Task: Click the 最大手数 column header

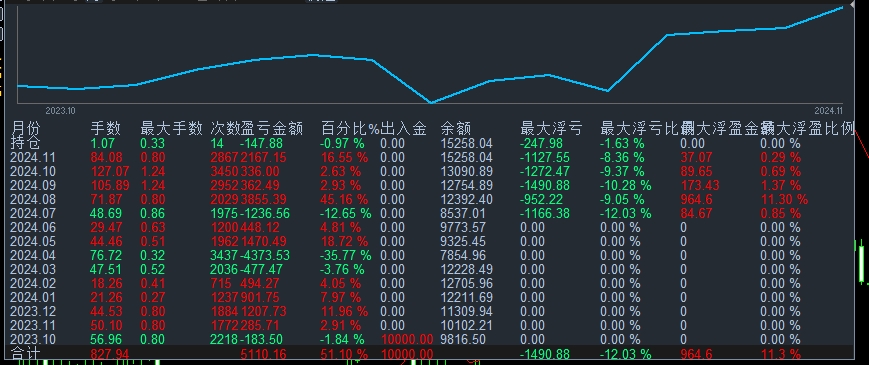Action: (171, 129)
